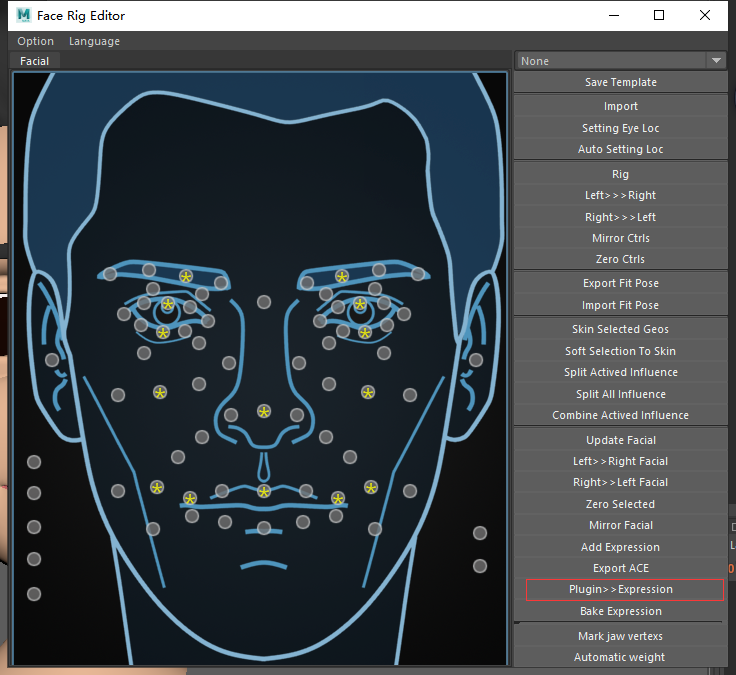Select the lower controller at bottom right
Image resolution: width=736 pixels, height=675 pixels.
point(480,566)
